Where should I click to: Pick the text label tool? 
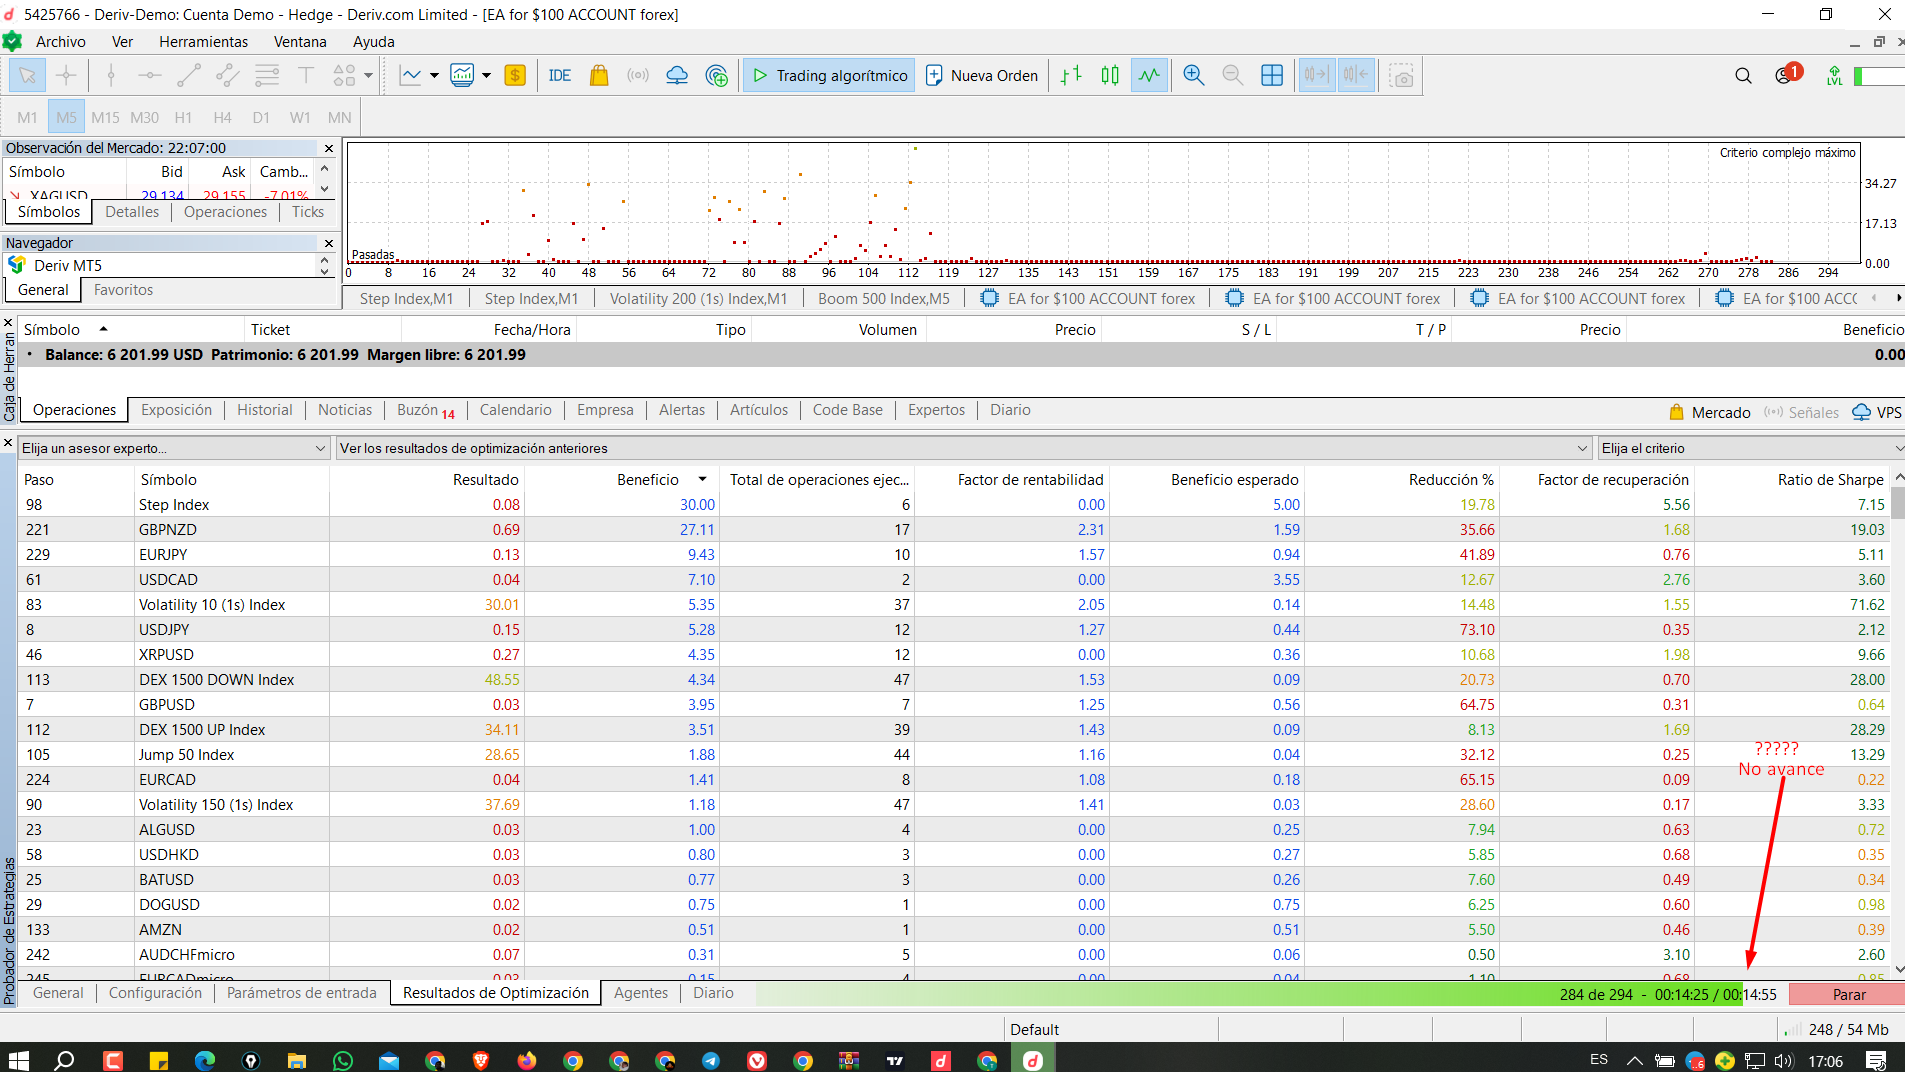pyautogui.click(x=306, y=76)
